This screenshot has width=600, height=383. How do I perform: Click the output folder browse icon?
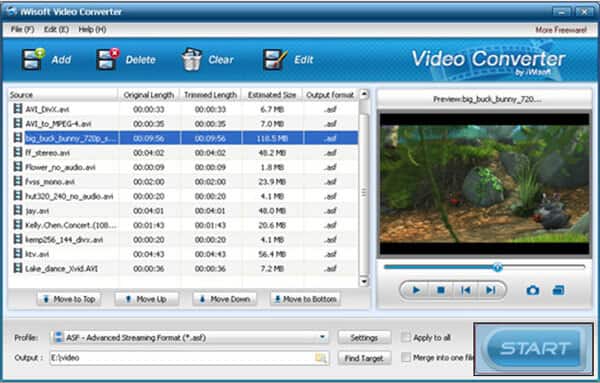pos(321,358)
